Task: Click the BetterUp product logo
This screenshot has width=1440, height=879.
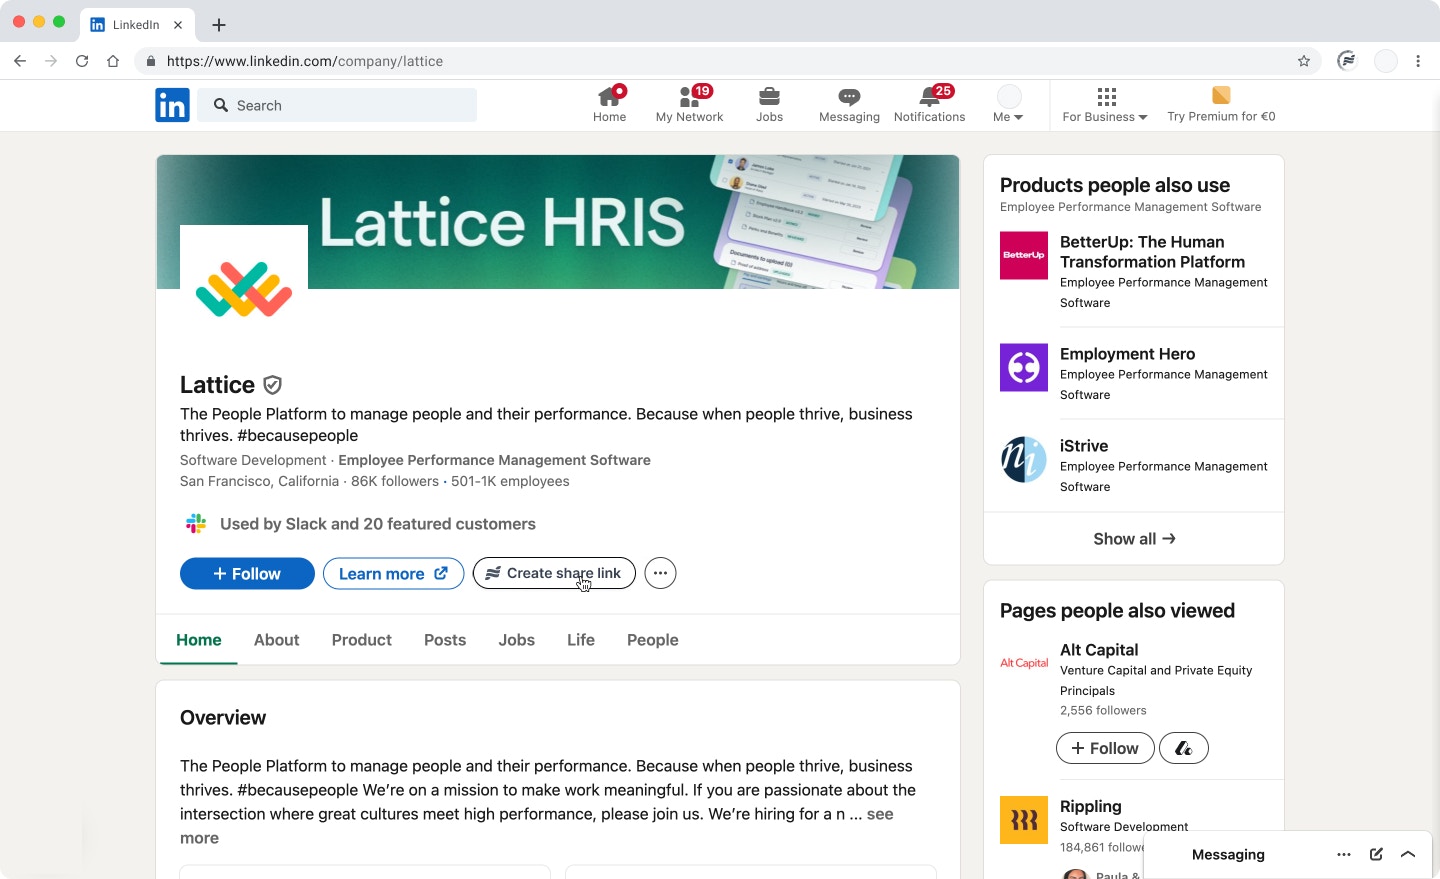Action: click(x=1024, y=255)
